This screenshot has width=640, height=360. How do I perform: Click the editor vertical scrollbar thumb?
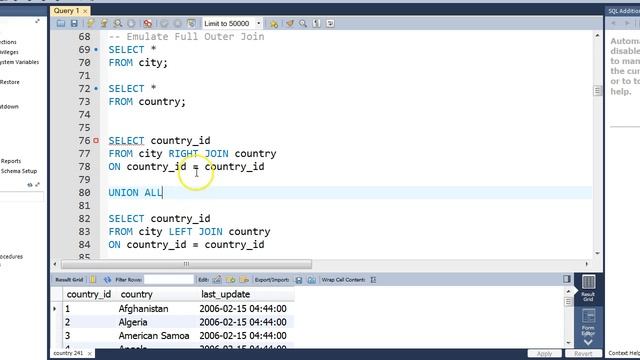pos(597,91)
